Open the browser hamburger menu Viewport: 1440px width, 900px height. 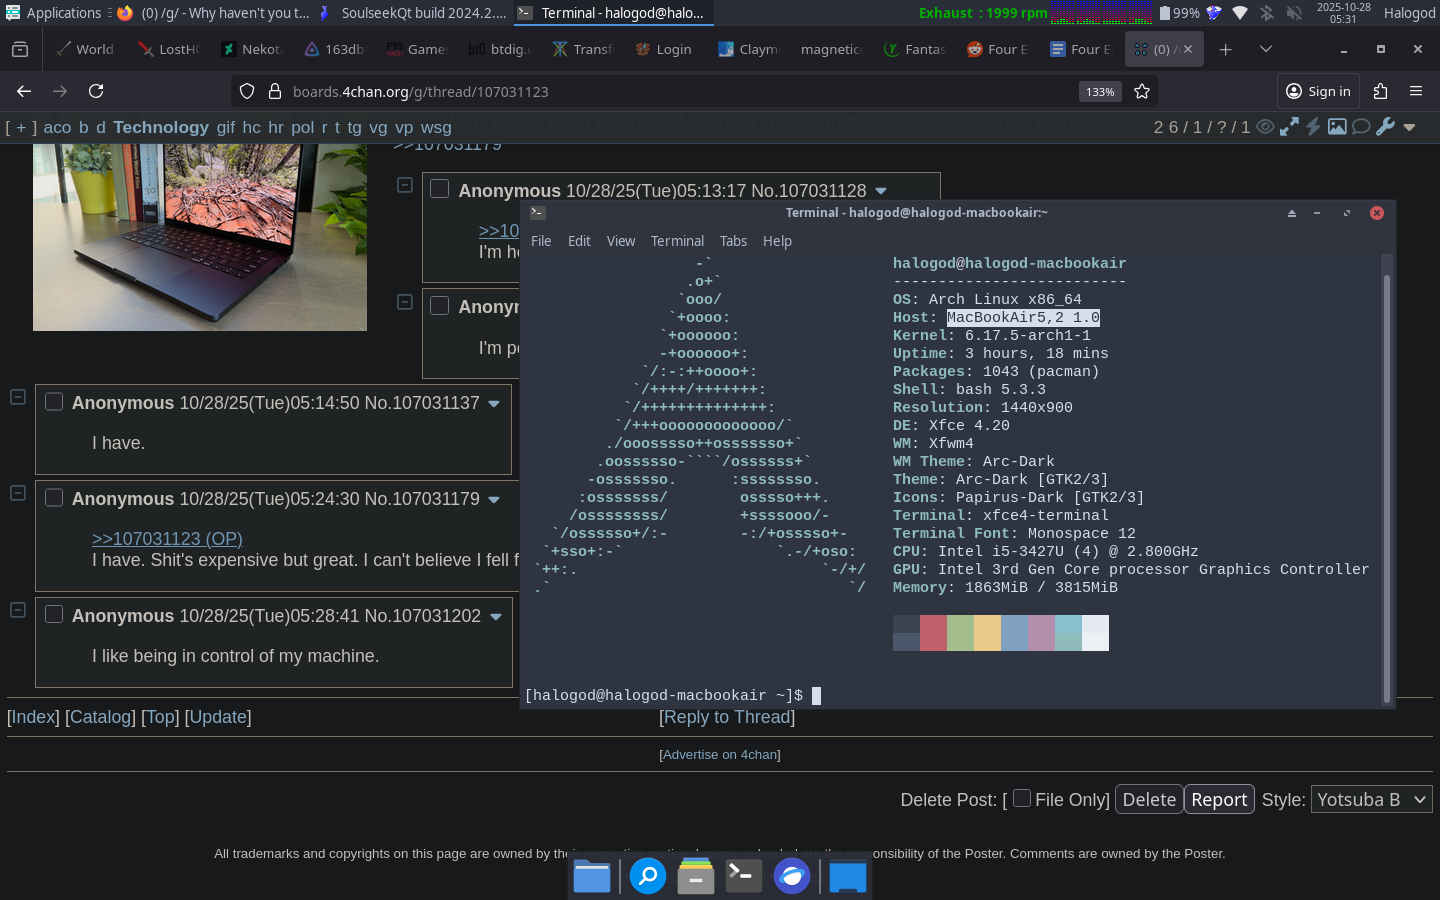1416,91
